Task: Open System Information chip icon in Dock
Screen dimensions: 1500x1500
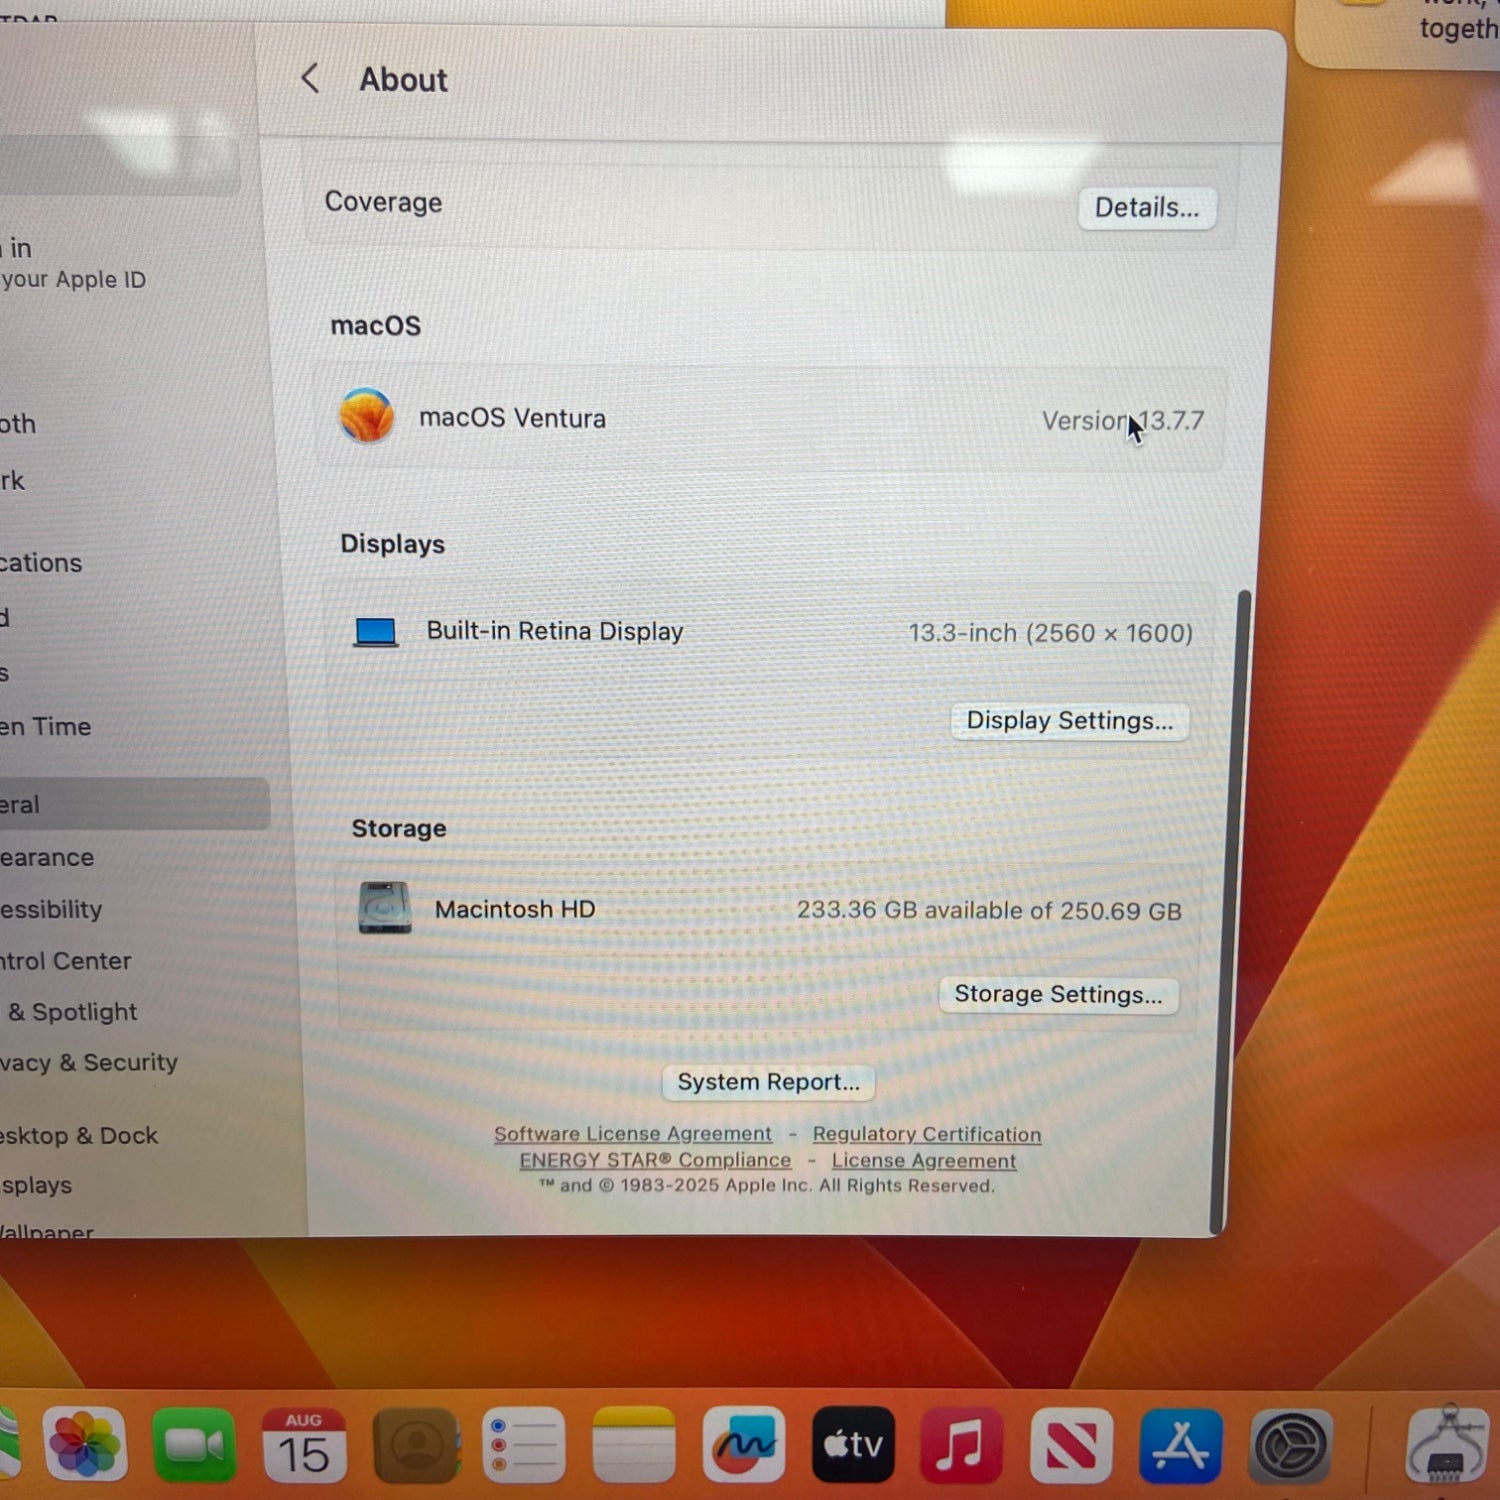Action: (1449, 1445)
